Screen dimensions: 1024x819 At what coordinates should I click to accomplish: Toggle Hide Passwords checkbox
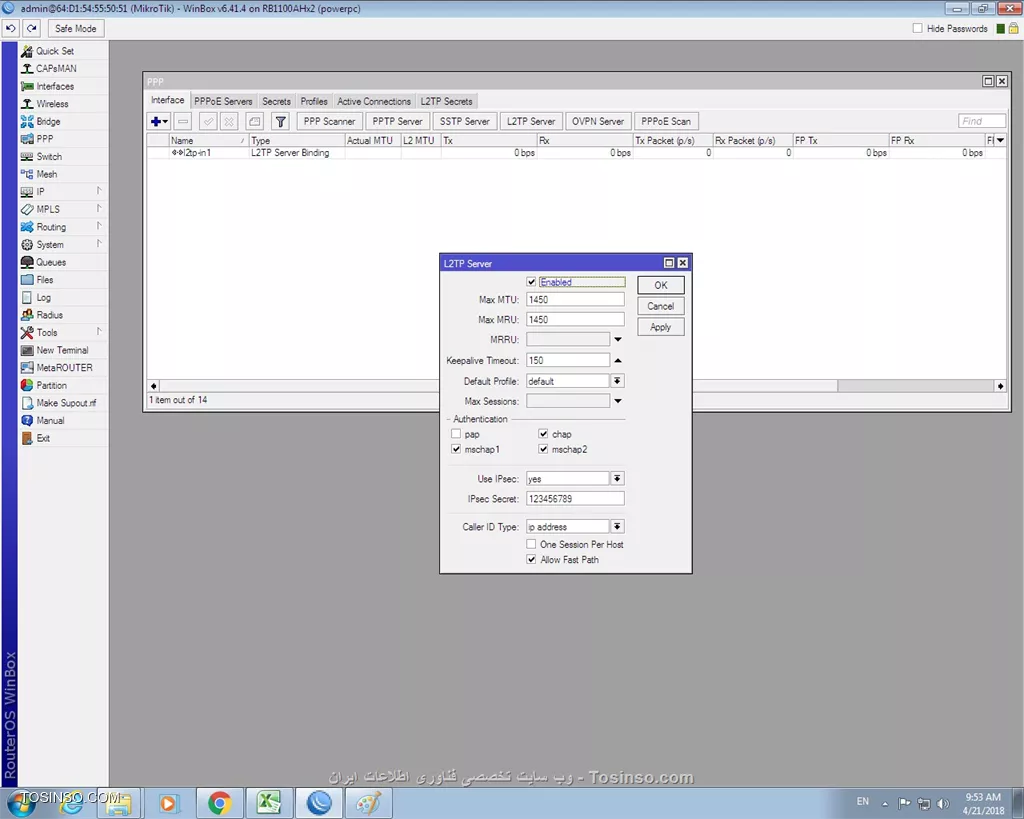click(x=918, y=28)
